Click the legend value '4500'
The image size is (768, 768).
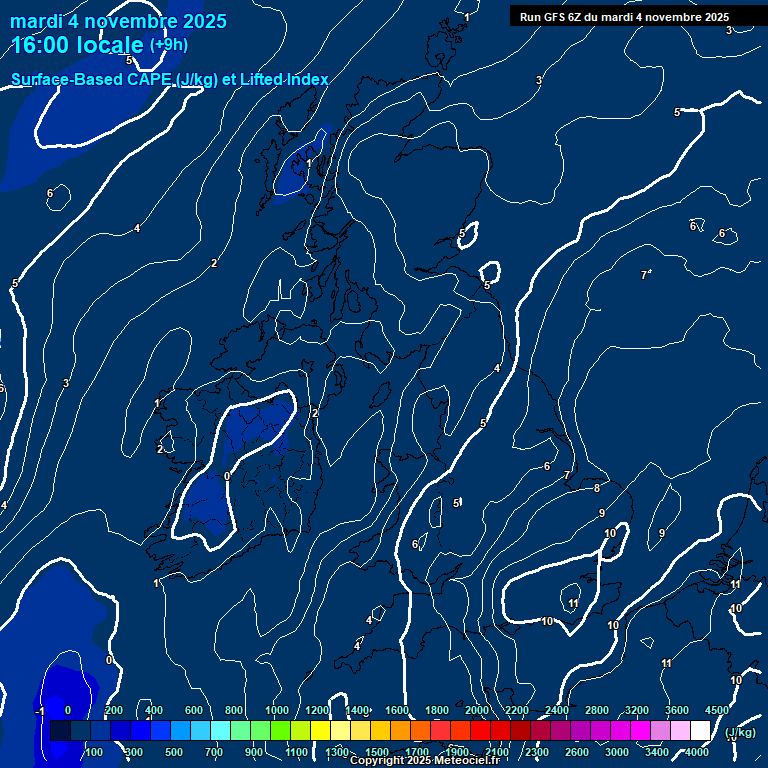pyautogui.click(x=717, y=710)
